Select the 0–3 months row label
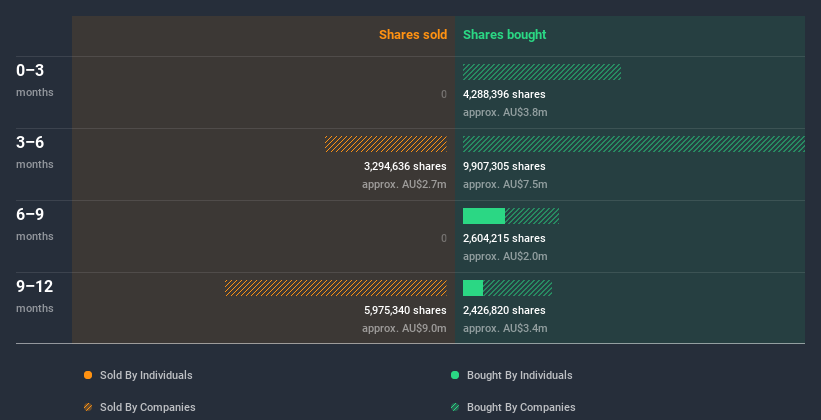This screenshot has width=821, height=420. pyautogui.click(x=30, y=71)
